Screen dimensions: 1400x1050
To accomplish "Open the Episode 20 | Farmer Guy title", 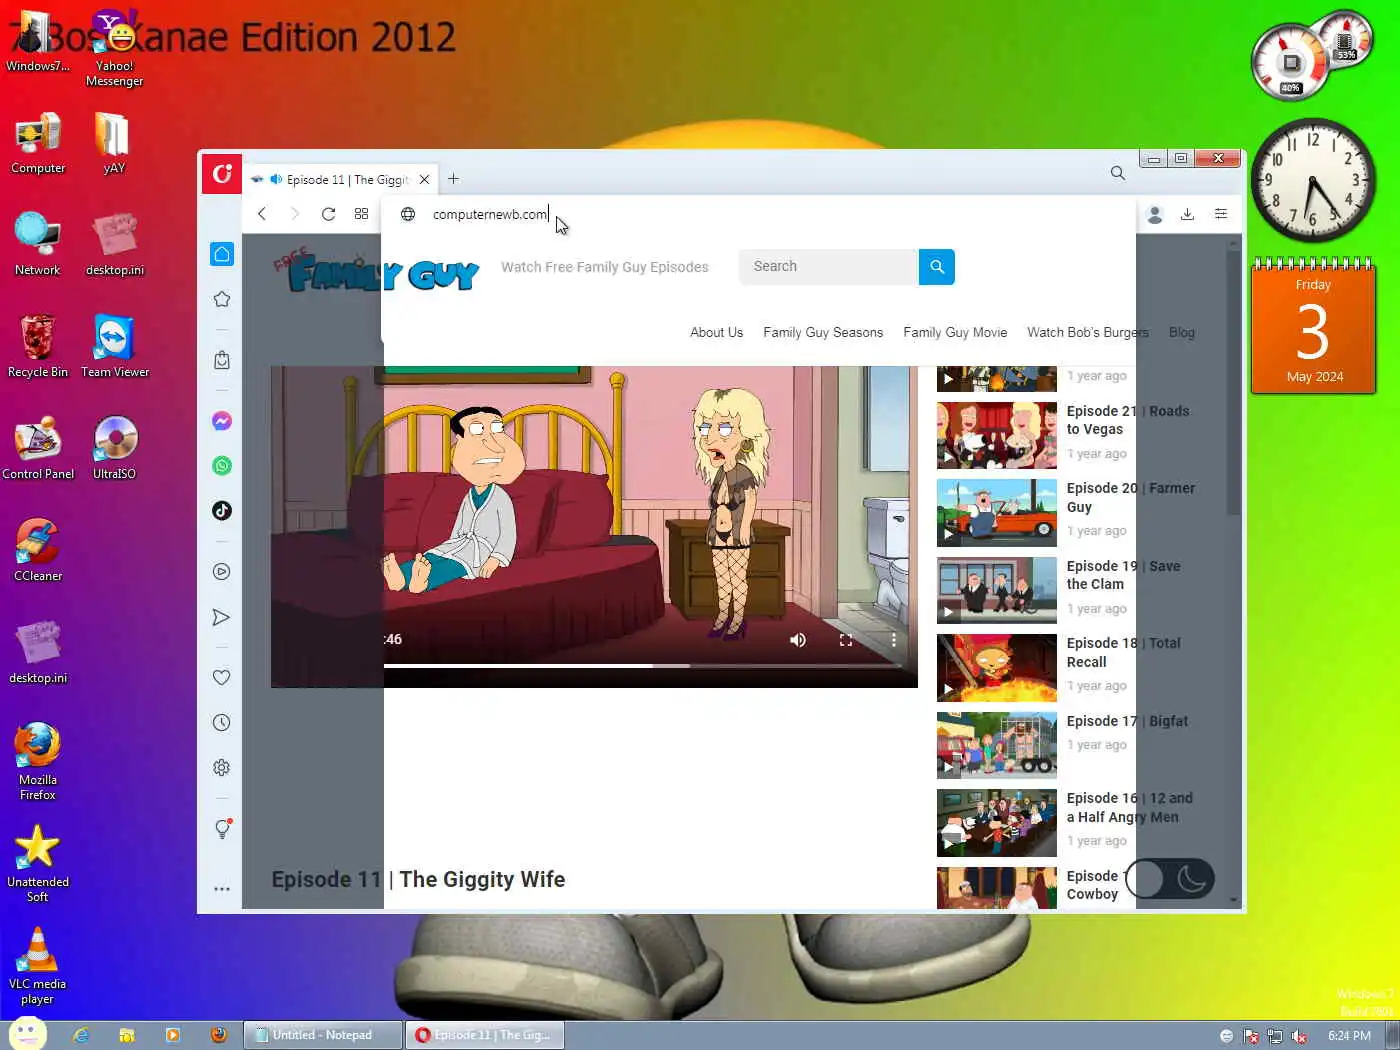I will [x=1131, y=497].
